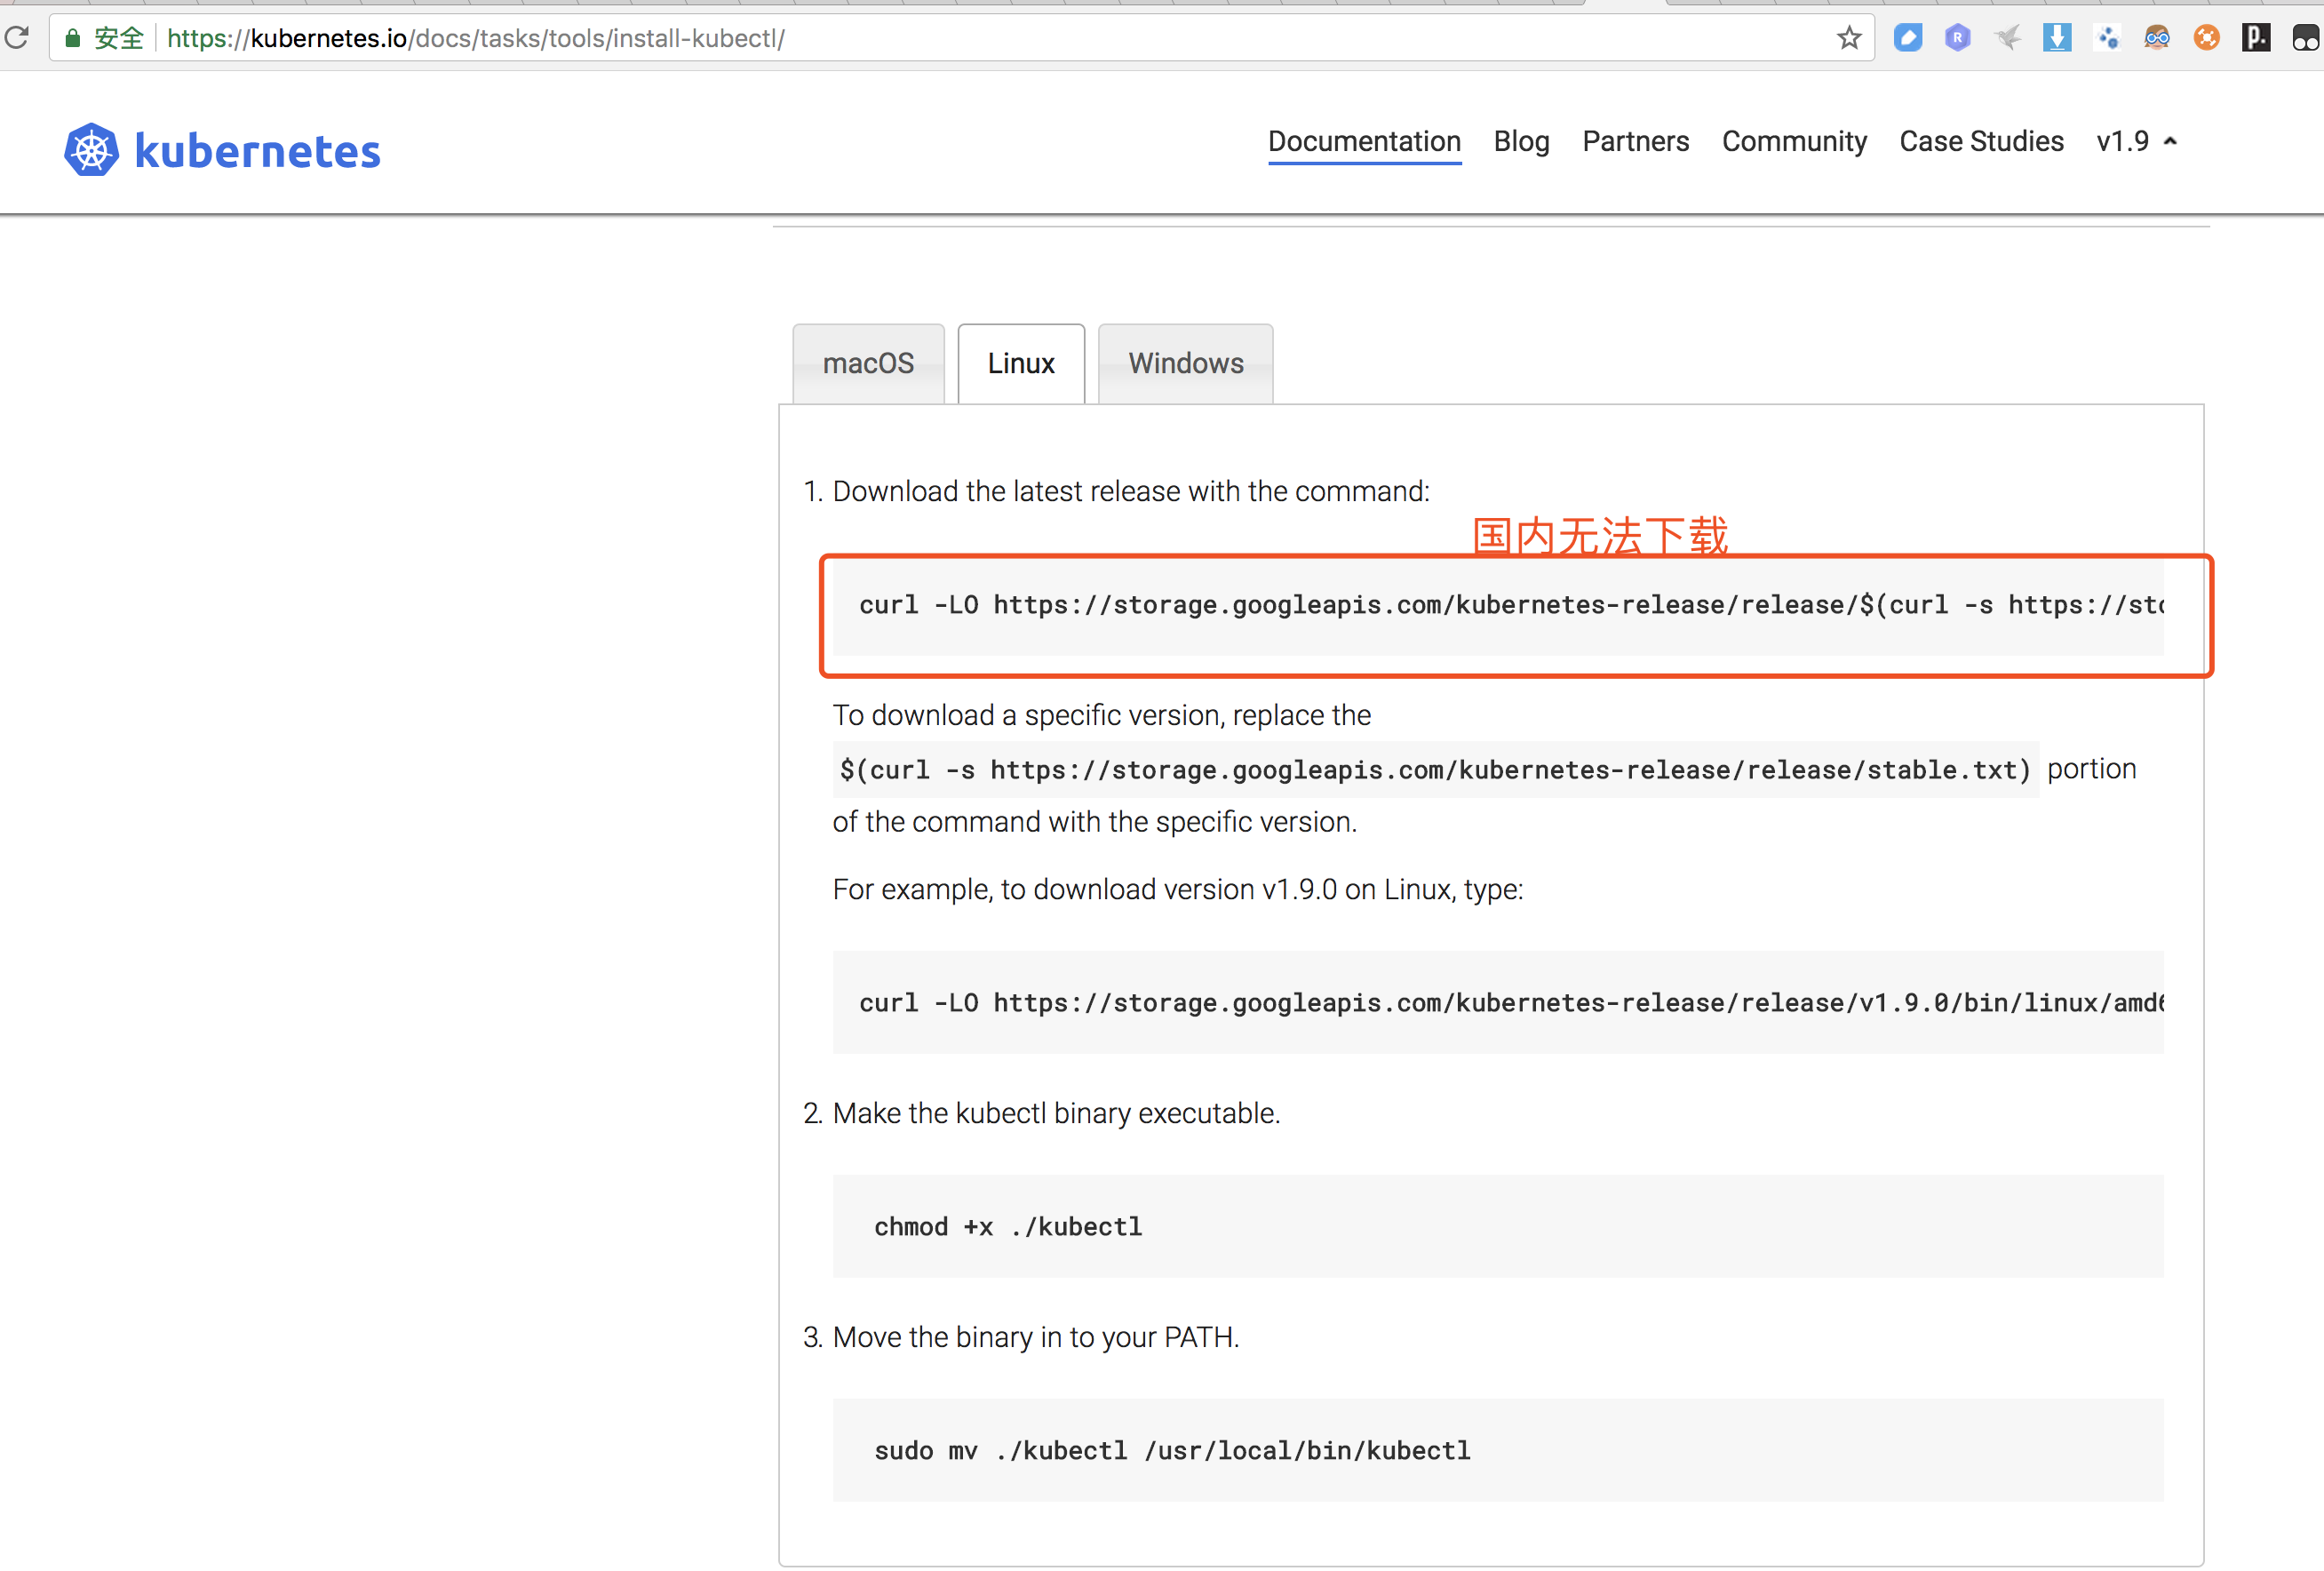Image resolution: width=2324 pixels, height=1571 pixels.
Task: Click the curl latest-release code block
Action: (x=1498, y=605)
